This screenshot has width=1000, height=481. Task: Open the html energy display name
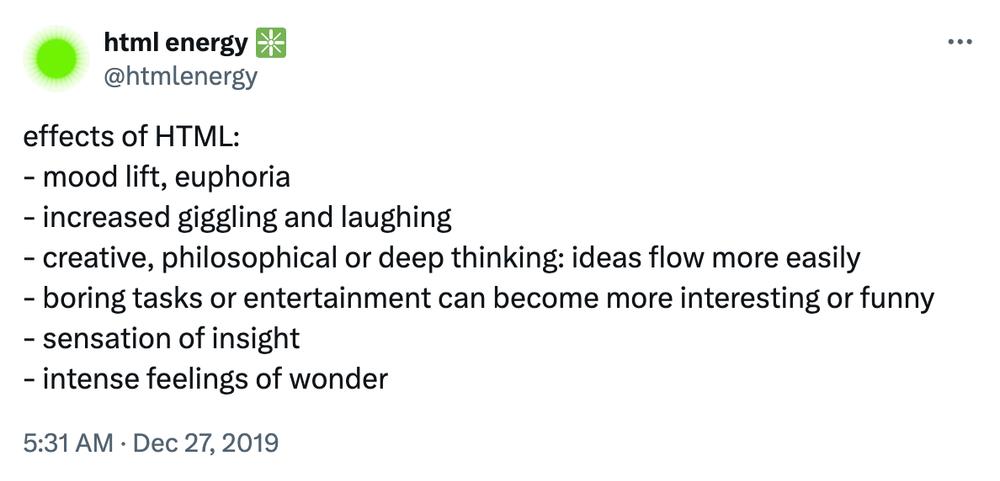175,43
